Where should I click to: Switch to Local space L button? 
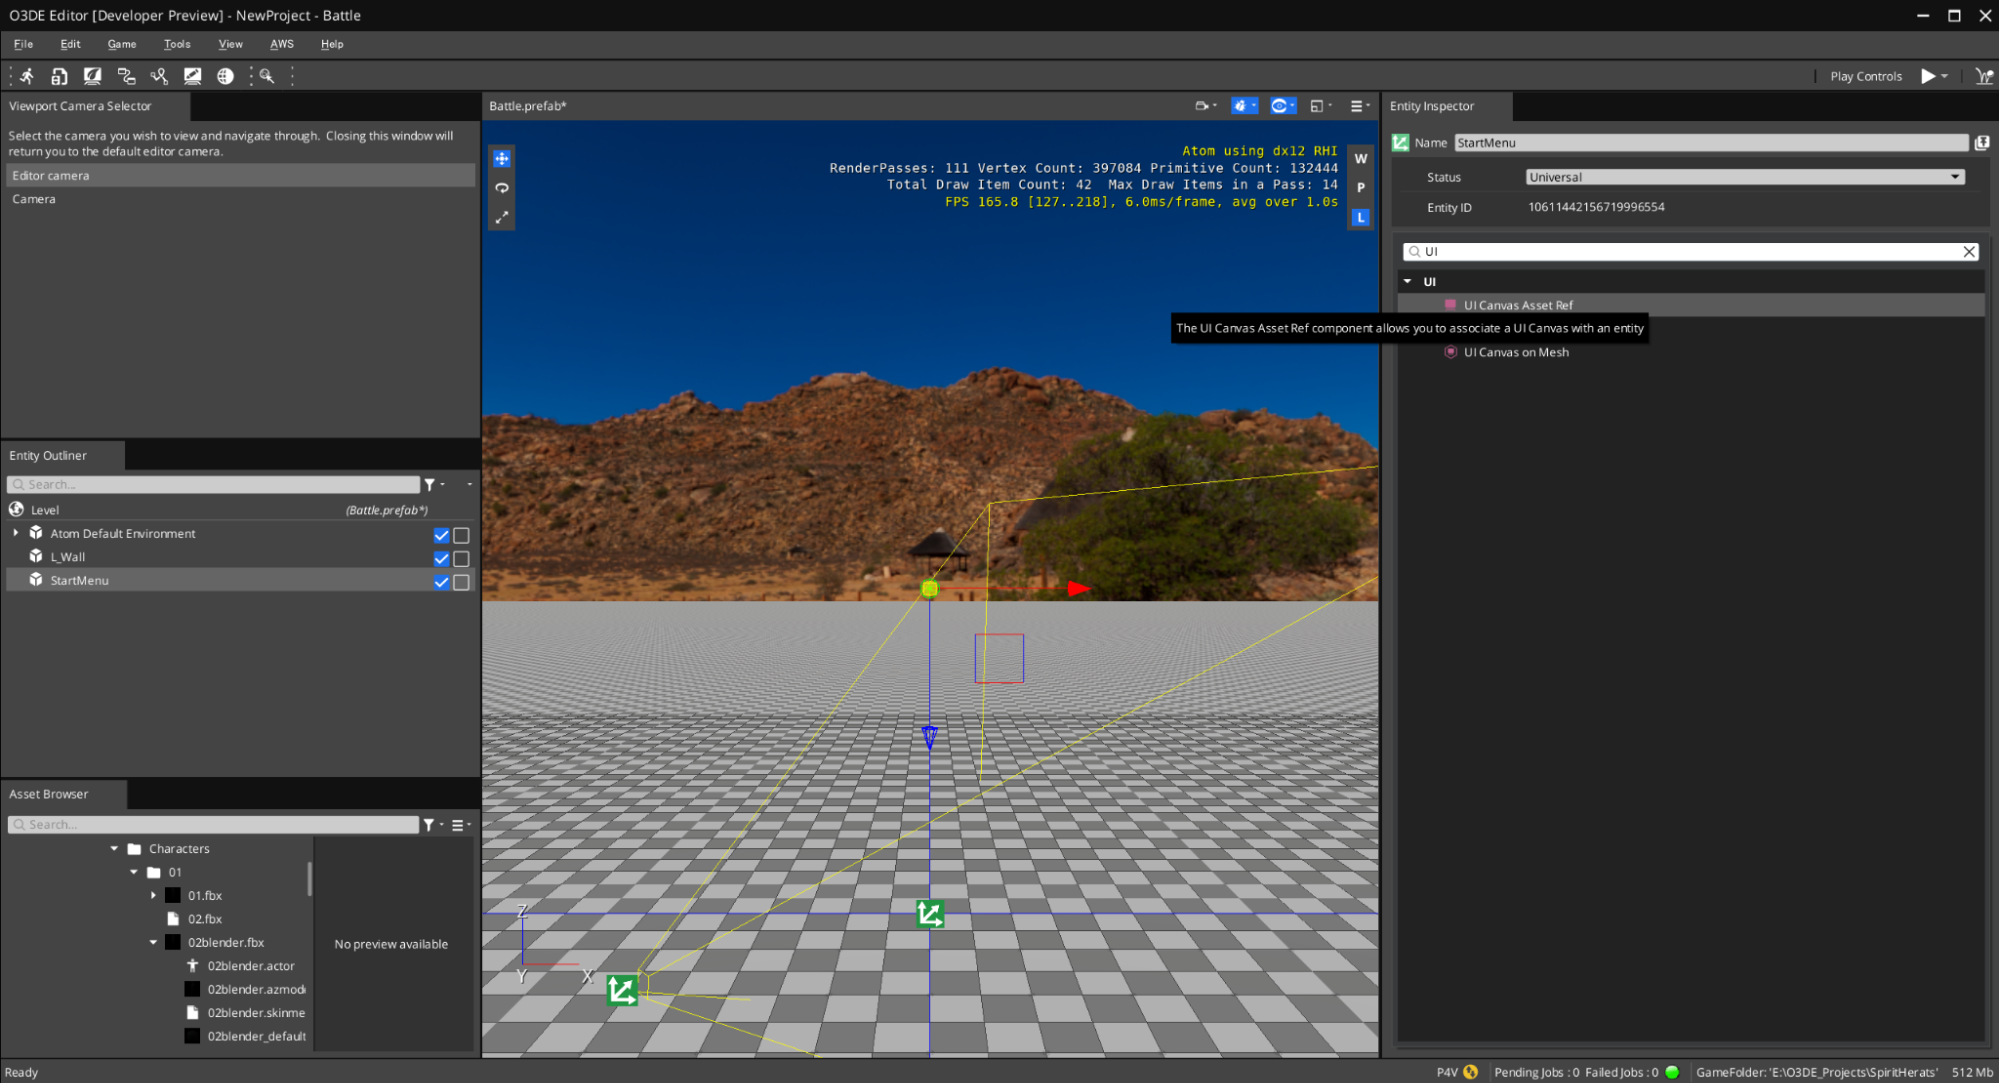tap(1360, 217)
